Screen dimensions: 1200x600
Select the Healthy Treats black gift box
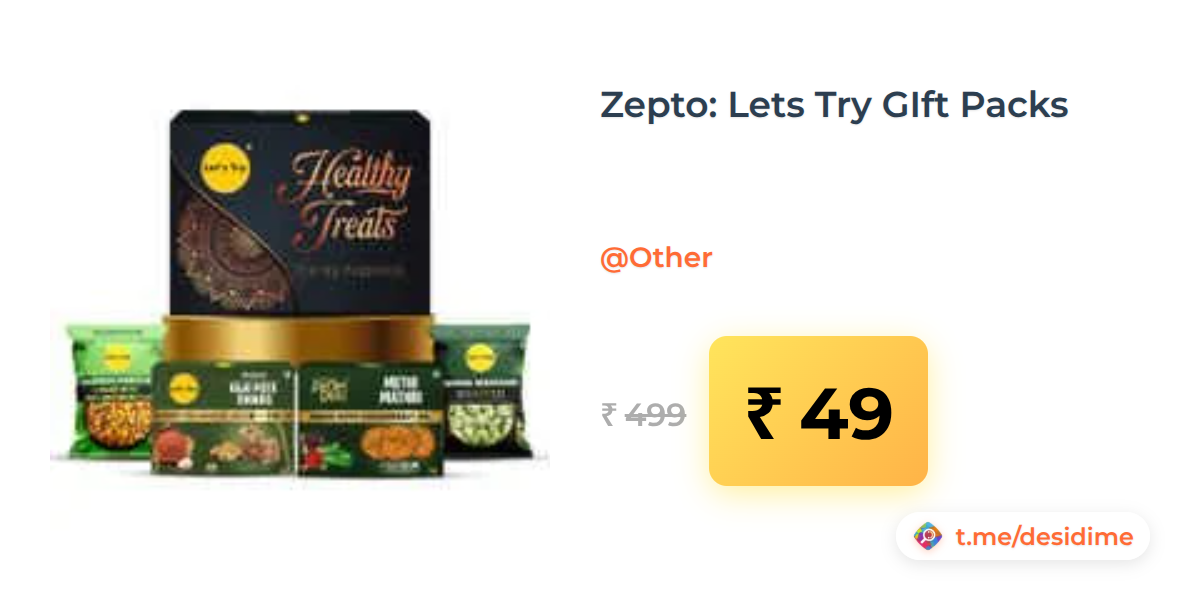tap(301, 213)
